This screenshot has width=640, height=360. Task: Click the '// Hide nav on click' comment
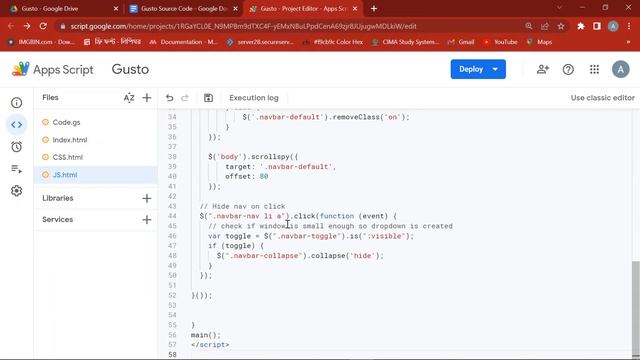tap(242, 207)
